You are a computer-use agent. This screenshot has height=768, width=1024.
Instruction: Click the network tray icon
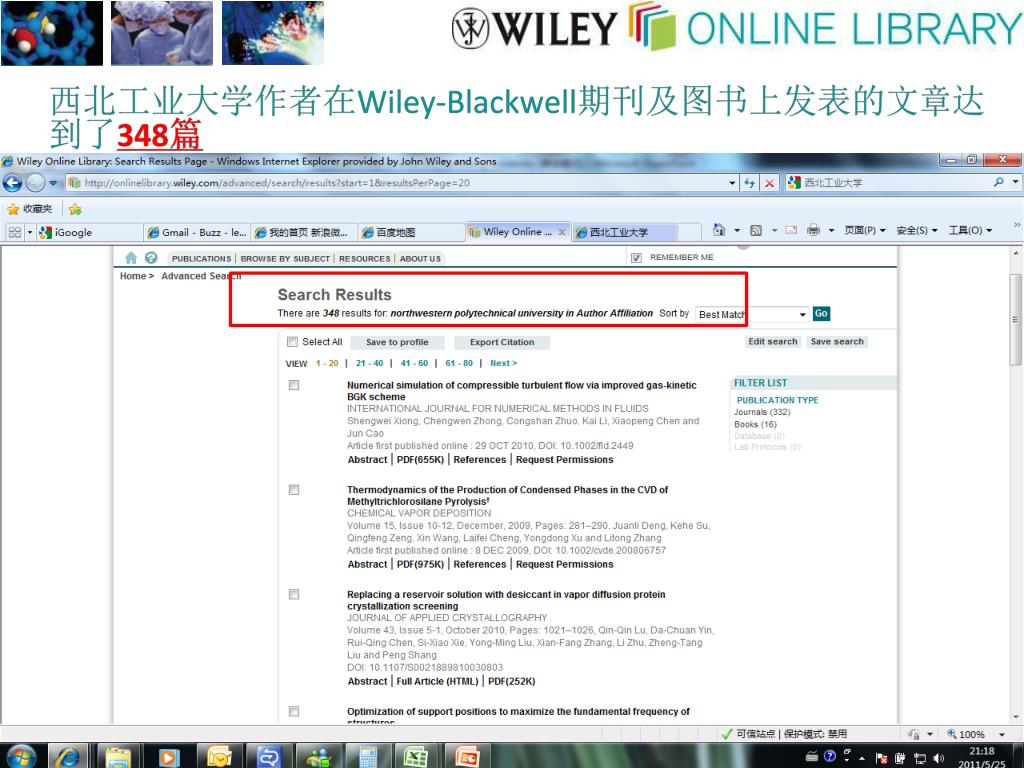click(921, 758)
